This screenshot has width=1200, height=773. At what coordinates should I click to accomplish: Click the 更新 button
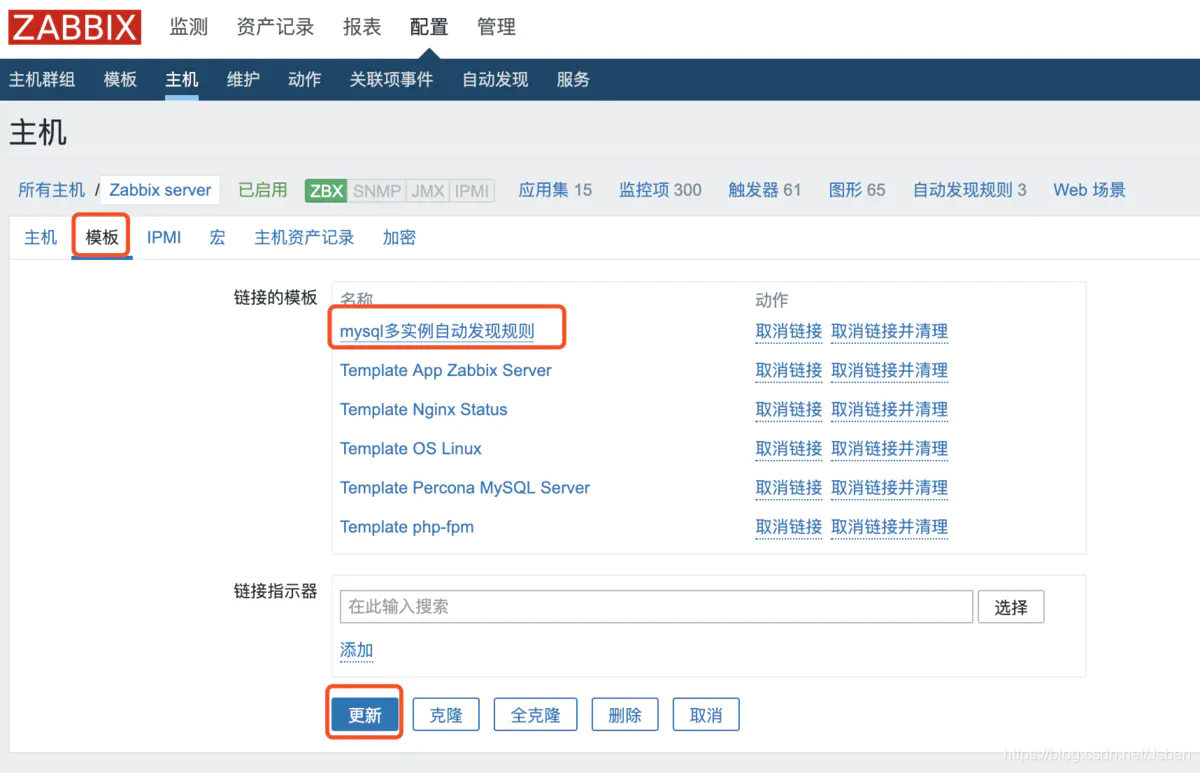click(x=365, y=715)
